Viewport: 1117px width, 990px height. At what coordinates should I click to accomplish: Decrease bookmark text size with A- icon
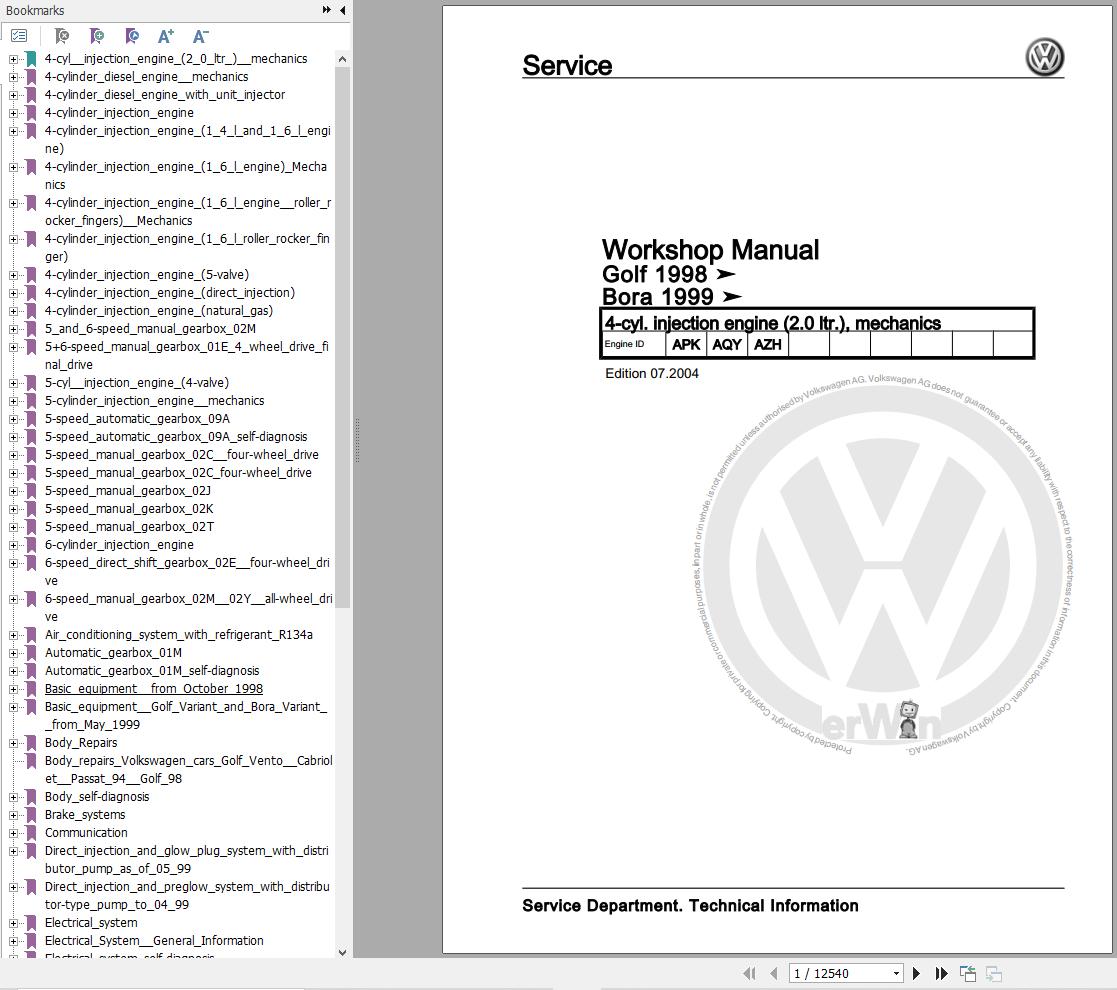(200, 35)
